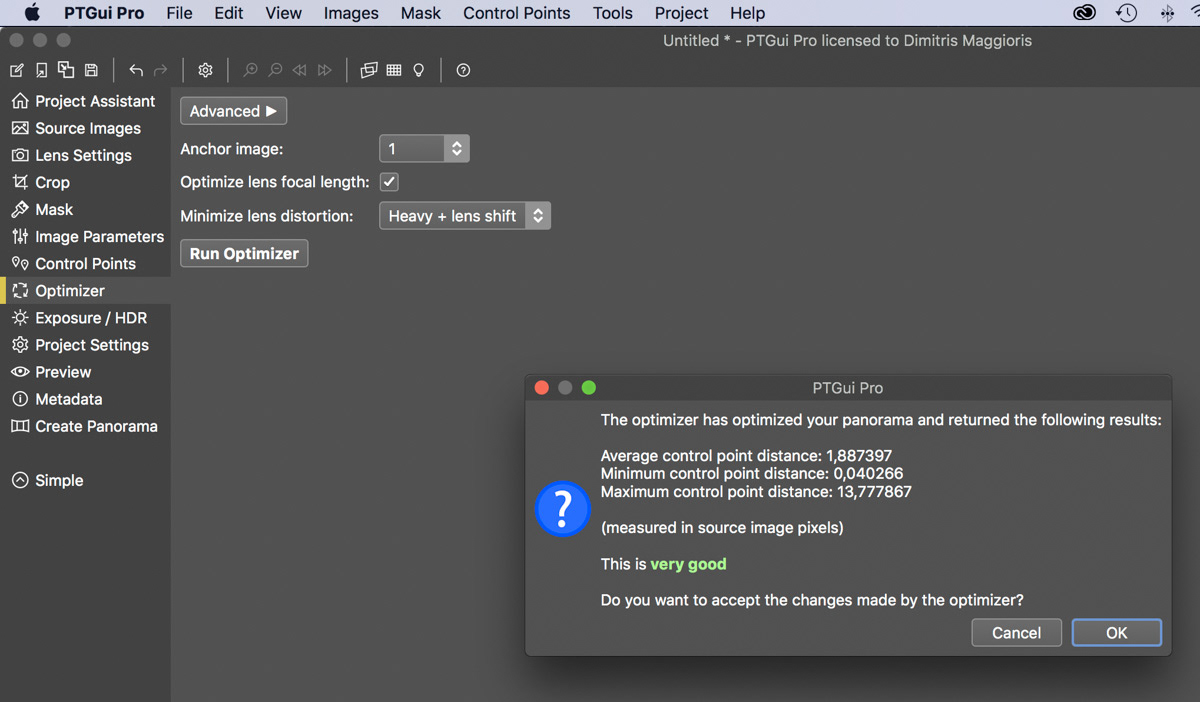Open the View menu

pyautogui.click(x=283, y=13)
